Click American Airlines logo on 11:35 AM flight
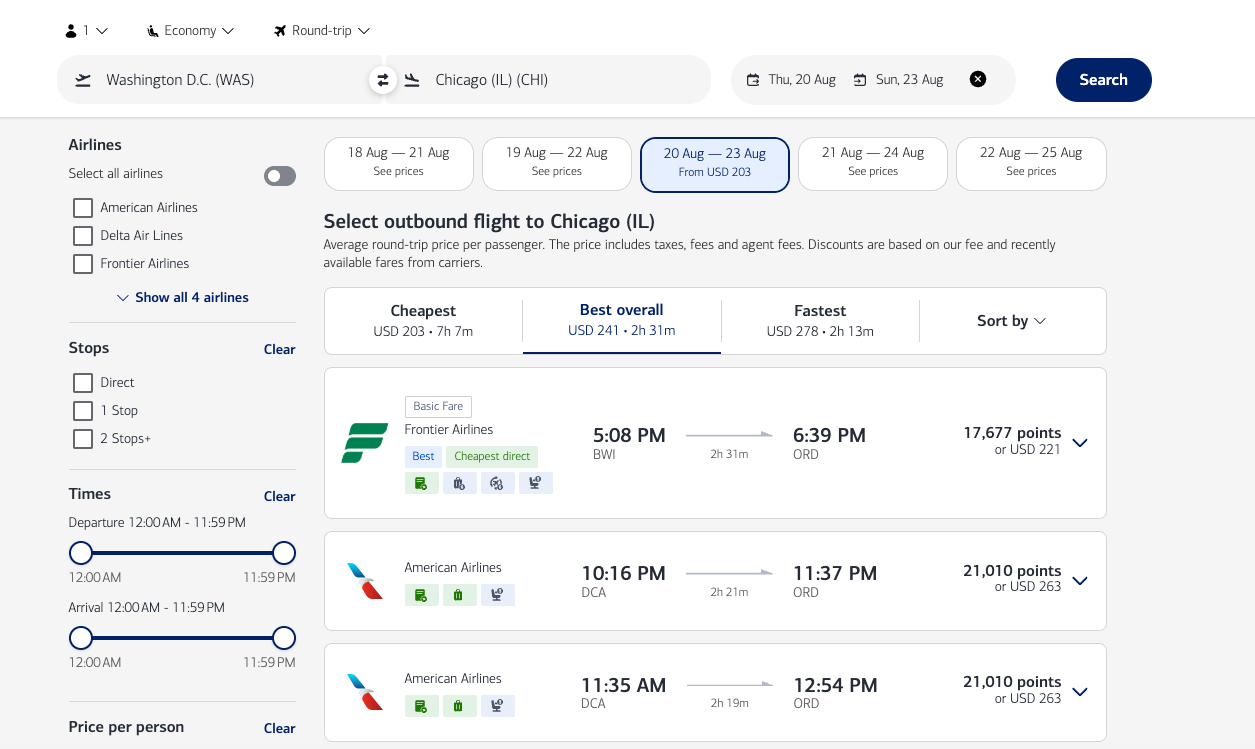This screenshot has height=749, width=1255. [364, 692]
